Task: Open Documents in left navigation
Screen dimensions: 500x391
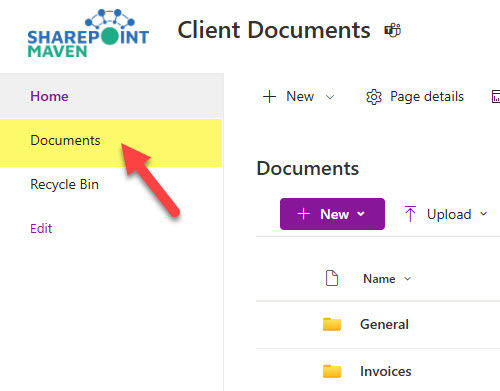Action: 65,140
